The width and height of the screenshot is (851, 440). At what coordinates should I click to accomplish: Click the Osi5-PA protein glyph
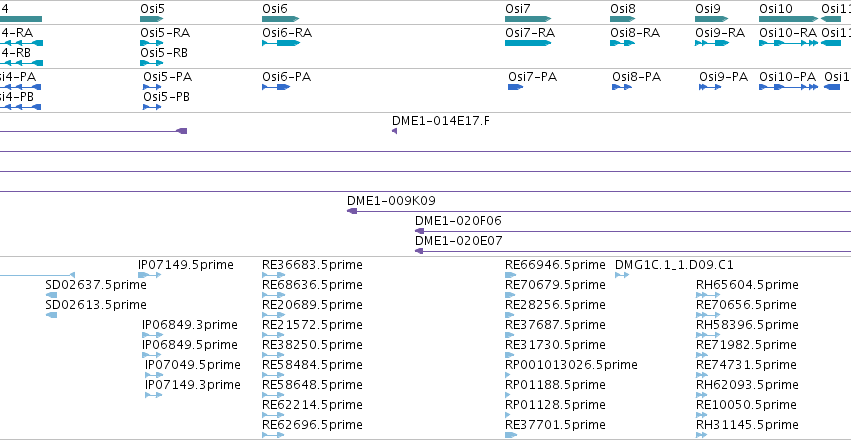pos(152,87)
